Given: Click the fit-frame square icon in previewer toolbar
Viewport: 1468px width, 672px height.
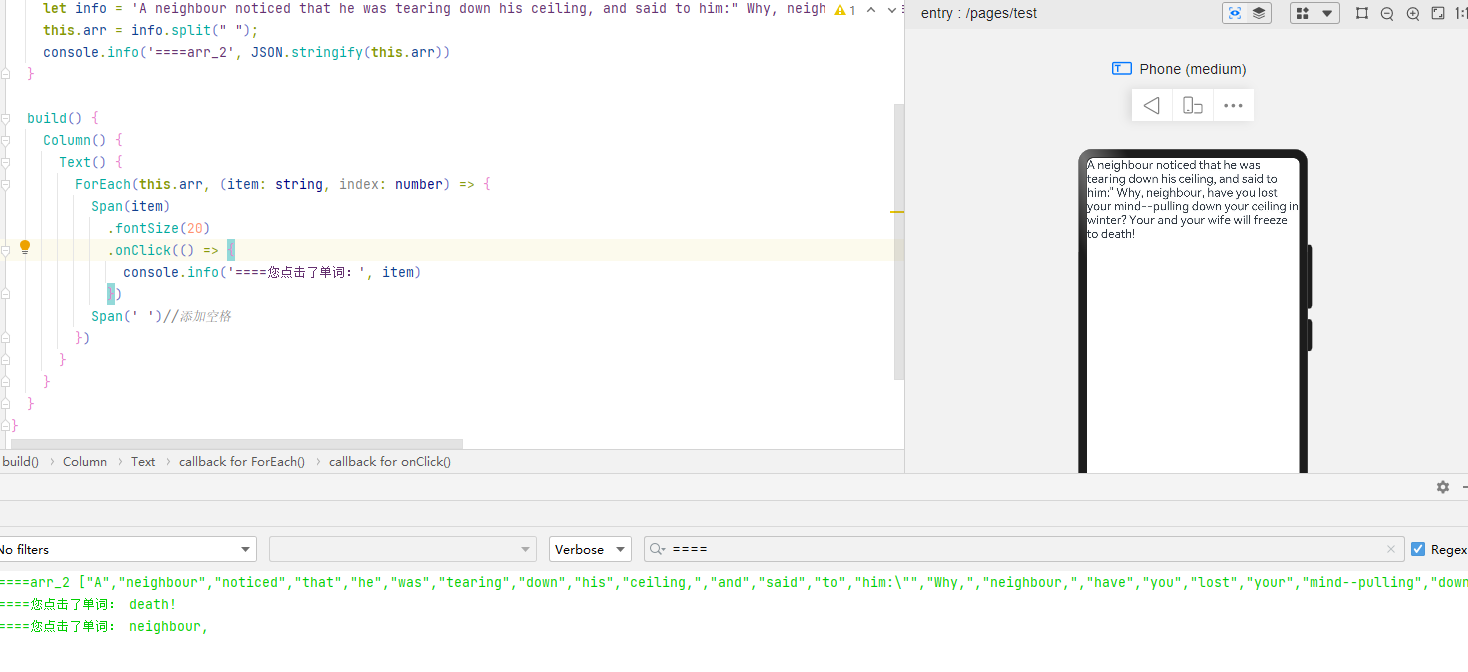Looking at the screenshot, I should [1362, 13].
